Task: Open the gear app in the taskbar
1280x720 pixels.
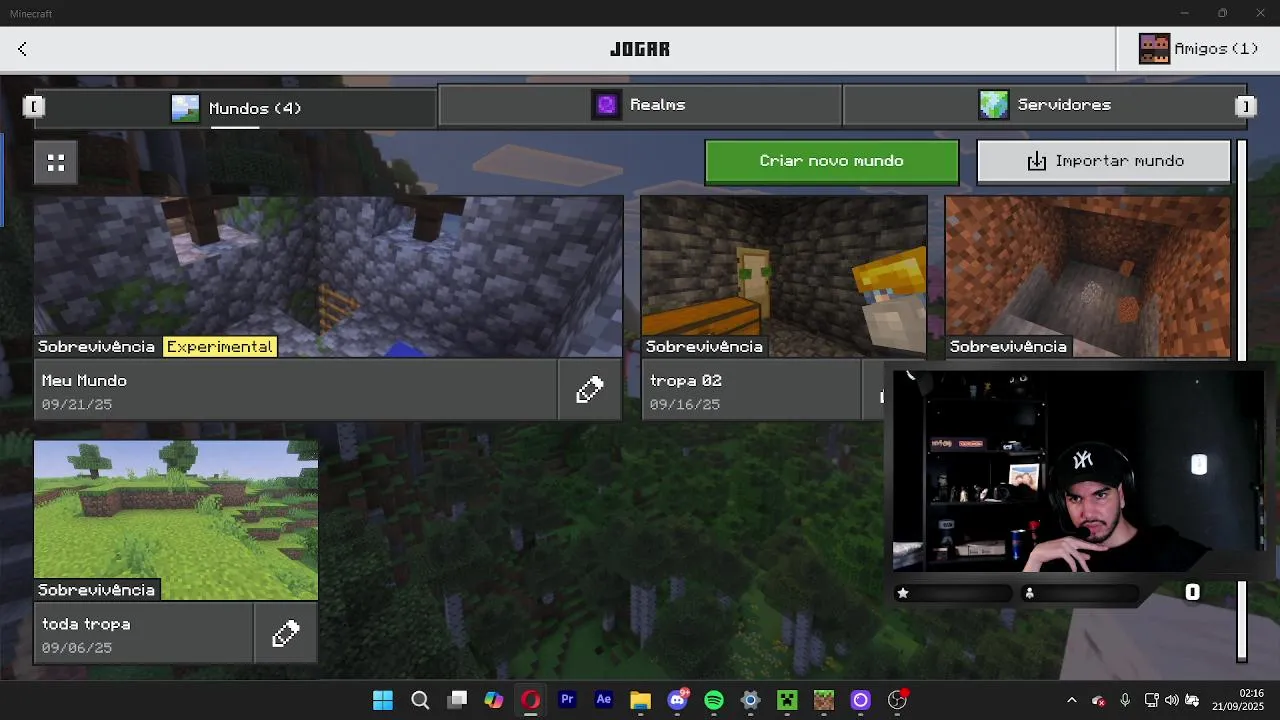Action: click(751, 700)
